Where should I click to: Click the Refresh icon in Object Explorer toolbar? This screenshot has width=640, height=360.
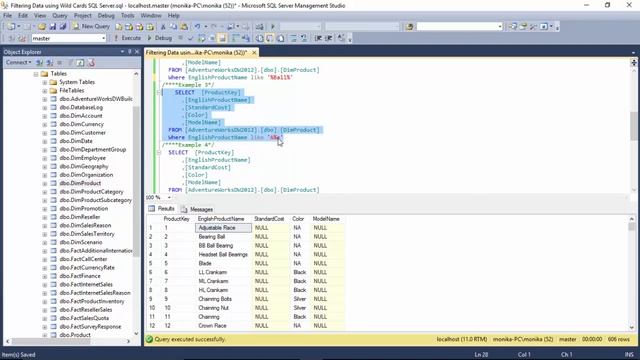(x=80, y=62)
